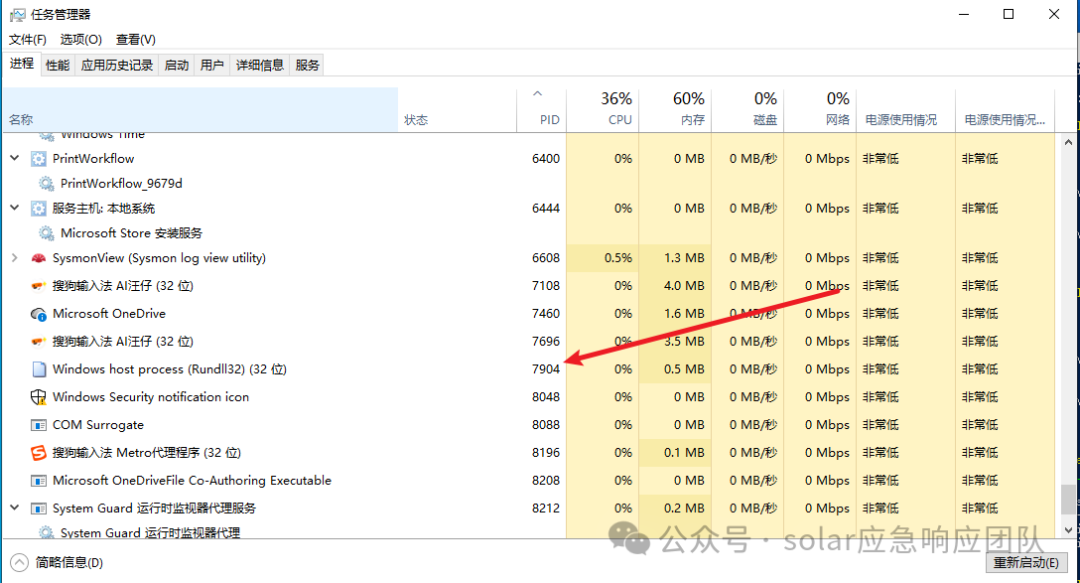Switch to the 详细信息 tab
1080x583 pixels.
(x=259, y=65)
